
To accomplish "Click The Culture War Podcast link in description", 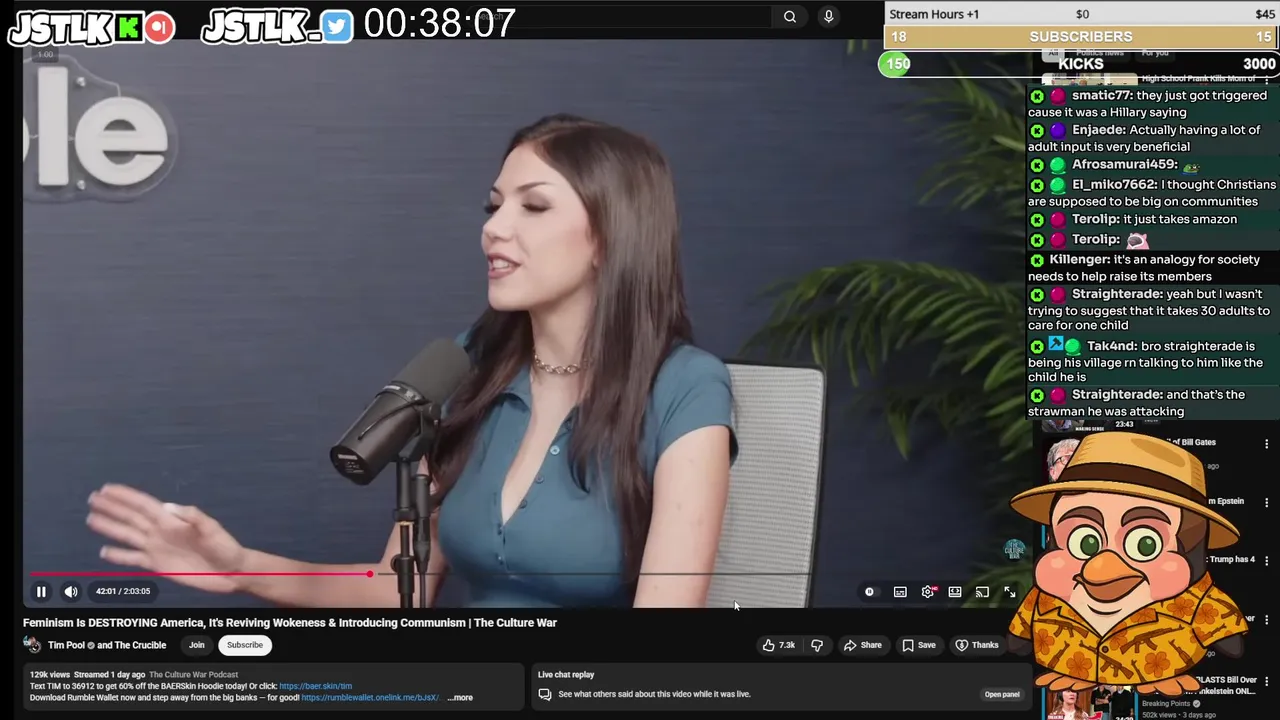I will coord(194,675).
